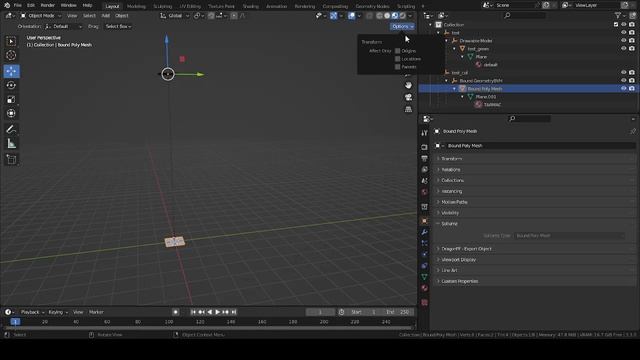Pick the Annotate pencil tool
640x360 pixels.
point(11,129)
